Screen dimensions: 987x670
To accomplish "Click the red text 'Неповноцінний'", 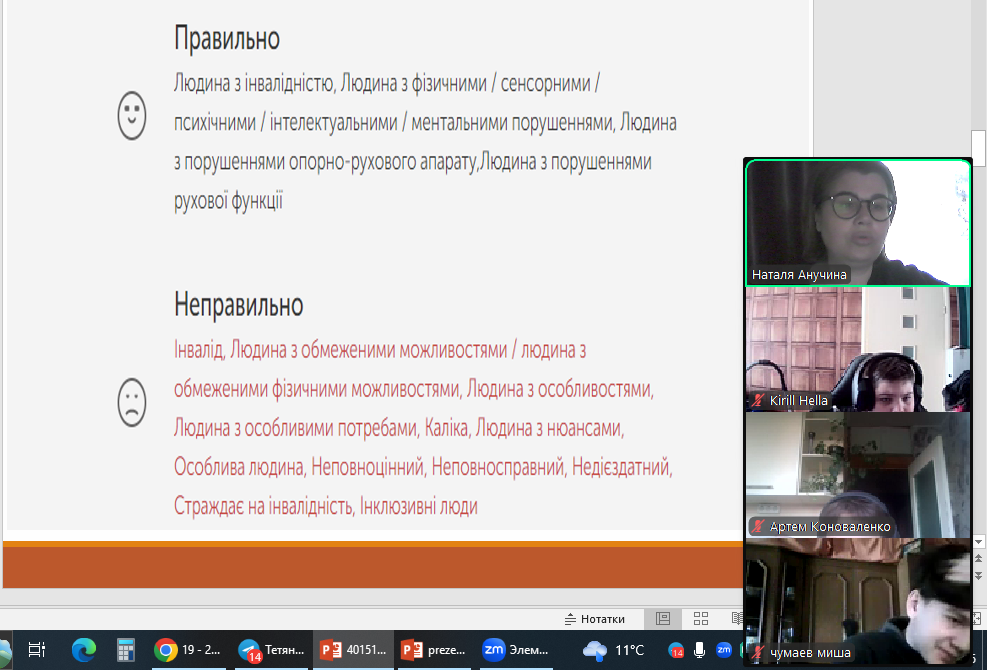I will click(x=368, y=467).
